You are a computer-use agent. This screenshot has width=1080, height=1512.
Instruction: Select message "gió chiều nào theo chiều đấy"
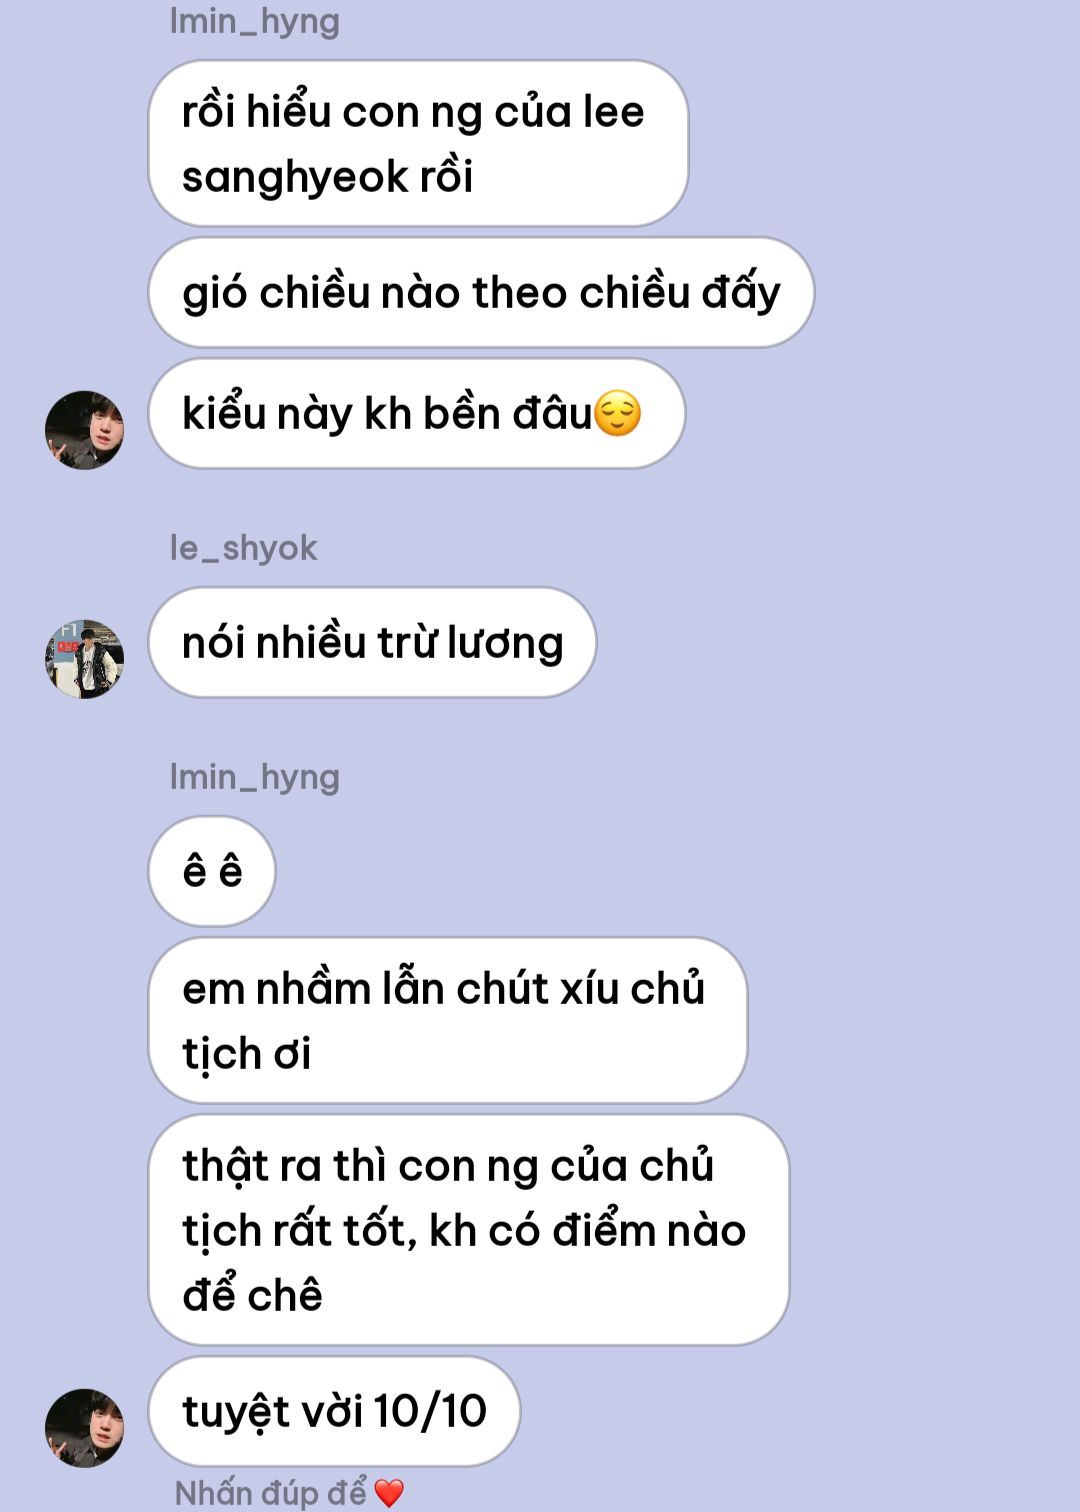coord(481,292)
